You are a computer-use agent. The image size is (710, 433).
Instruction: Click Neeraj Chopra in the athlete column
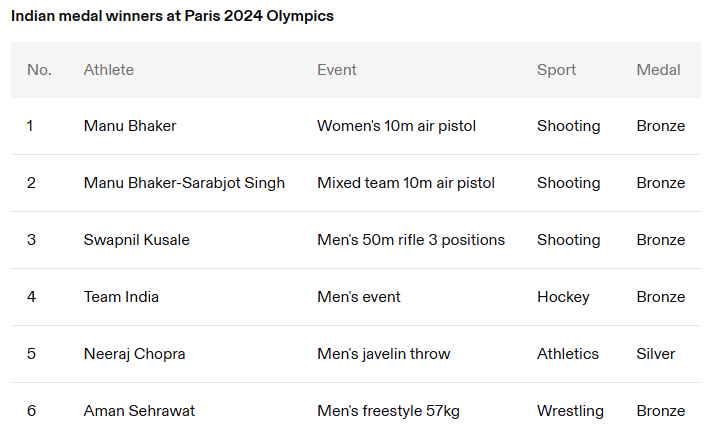pyautogui.click(x=134, y=354)
